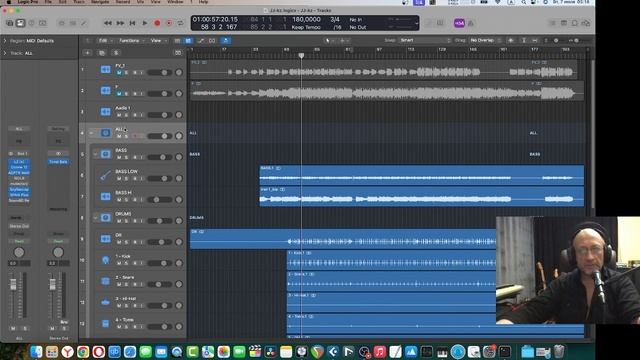Click the Snare track icon
The width and height of the screenshot is (640, 360).
105,281
